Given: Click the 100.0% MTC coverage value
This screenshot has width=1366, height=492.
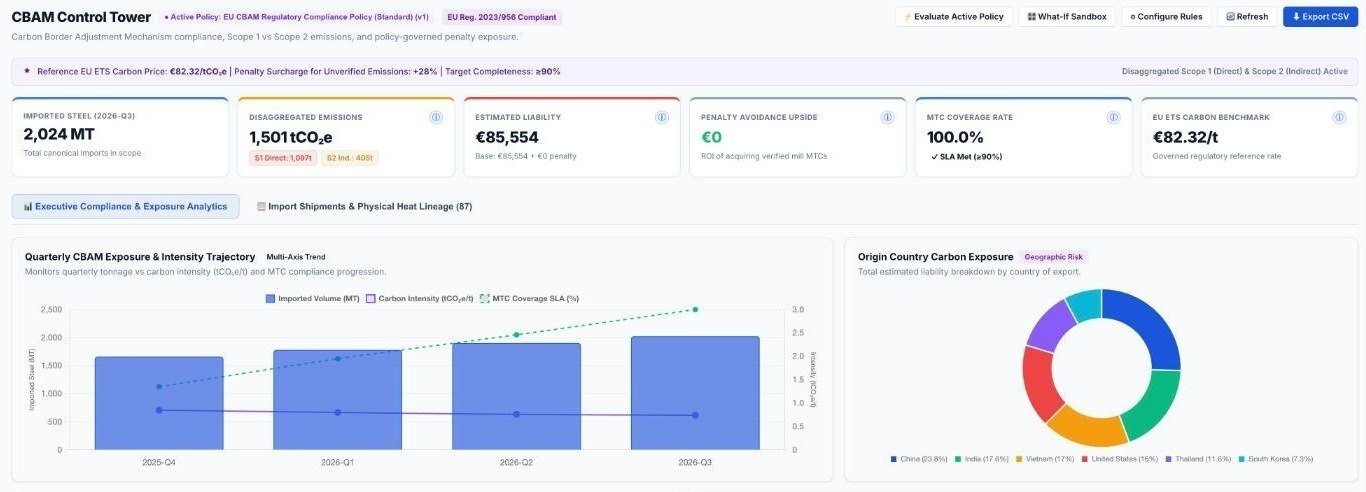Looking at the screenshot, I should point(955,137).
